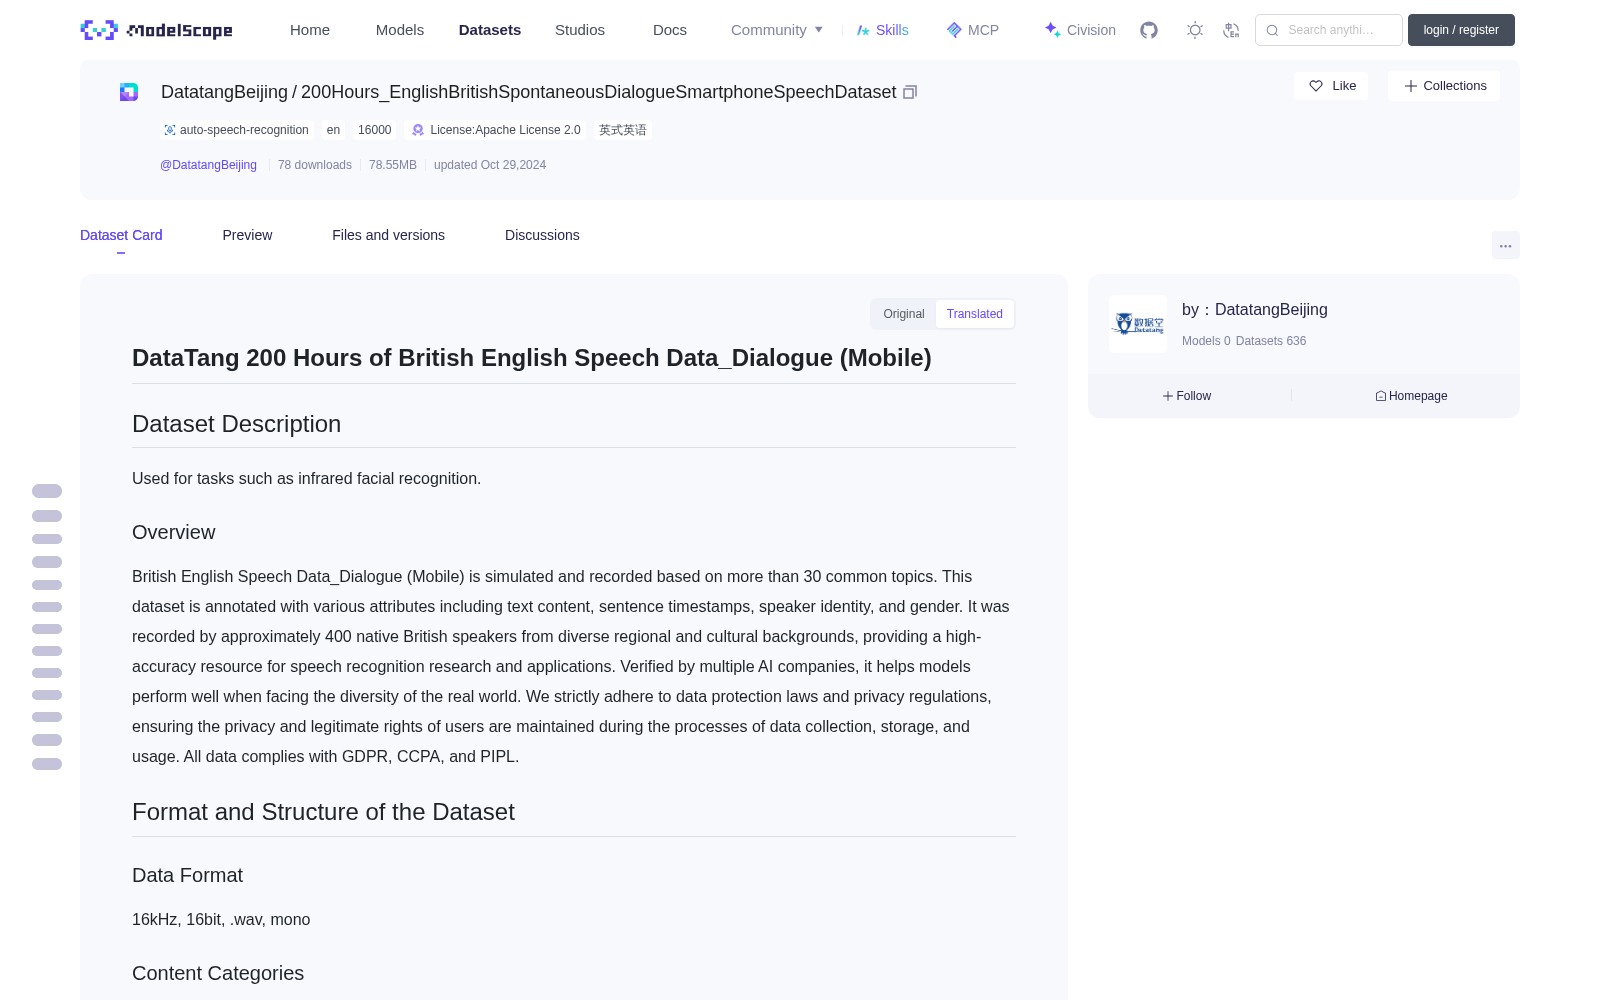Click the 'Models 0' count

[1206, 341]
